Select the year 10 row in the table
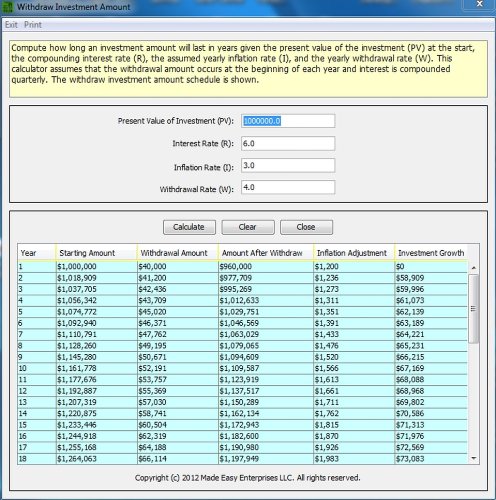This screenshot has height=500, width=496. pos(242,368)
